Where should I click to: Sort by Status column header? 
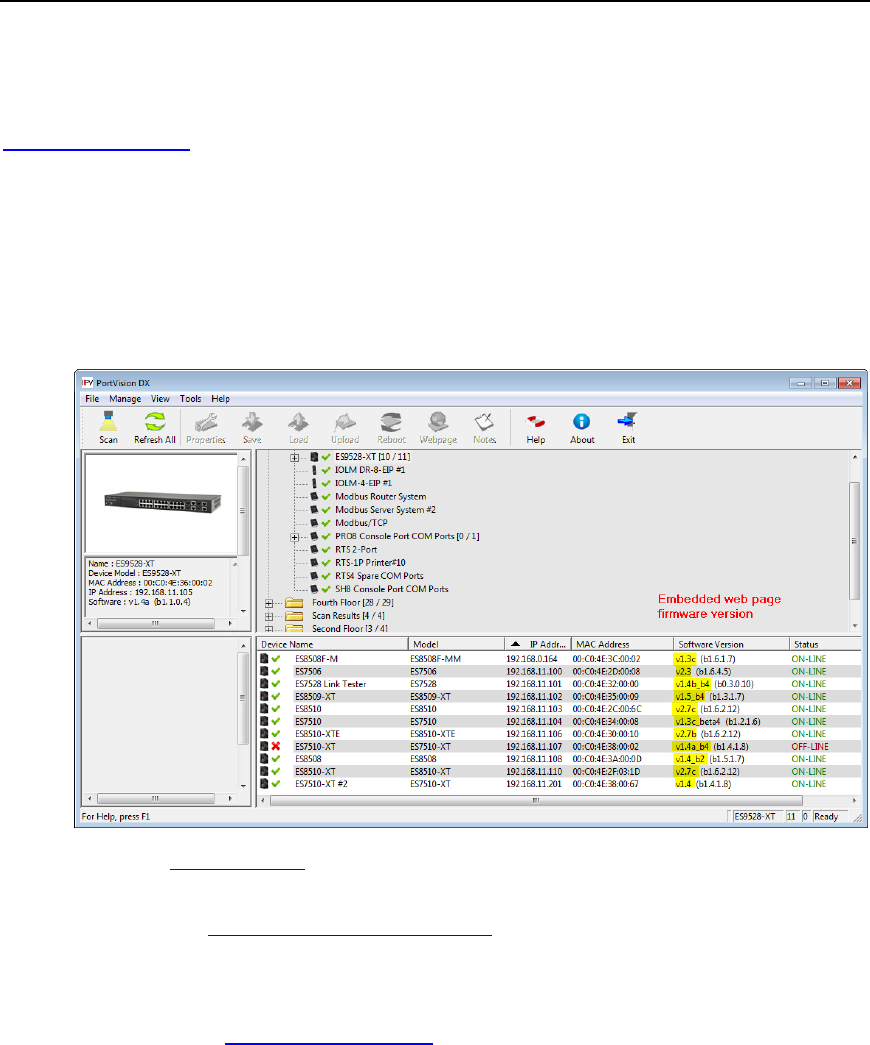point(825,644)
